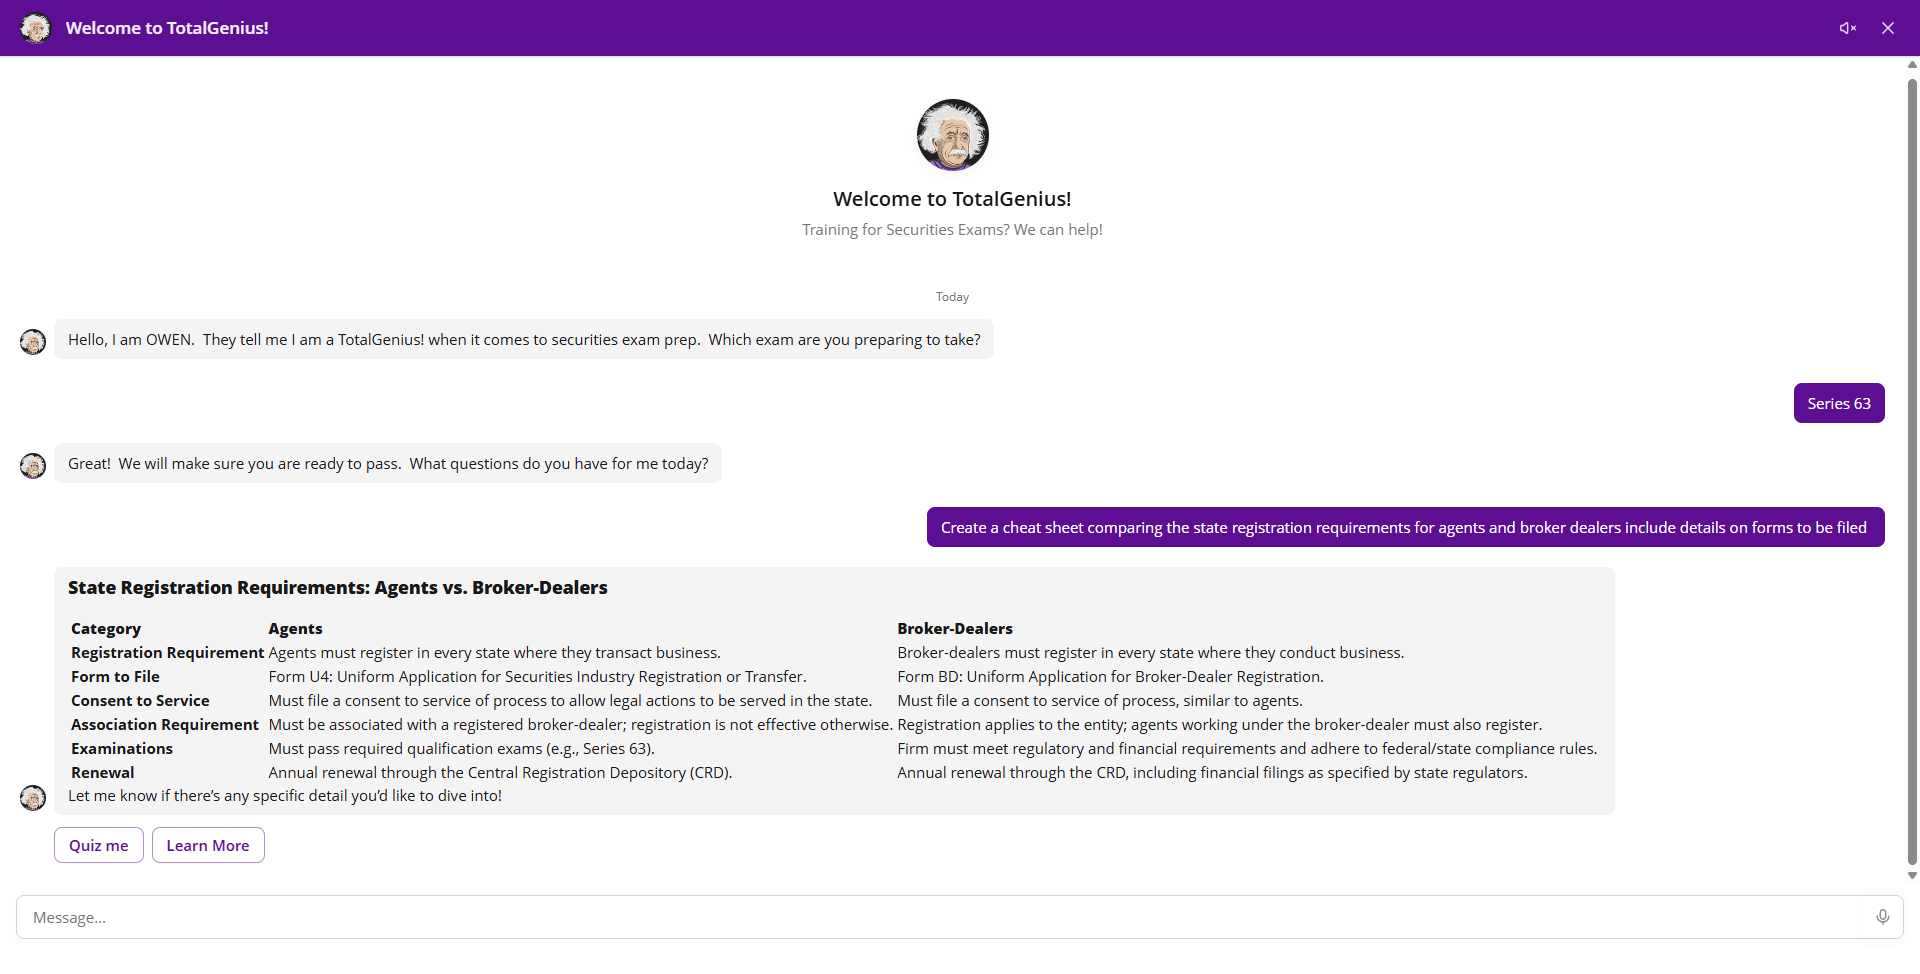Click the small OWEN avatar in purple header
Image resolution: width=1920 pixels, height=974 pixels.
[x=36, y=28]
